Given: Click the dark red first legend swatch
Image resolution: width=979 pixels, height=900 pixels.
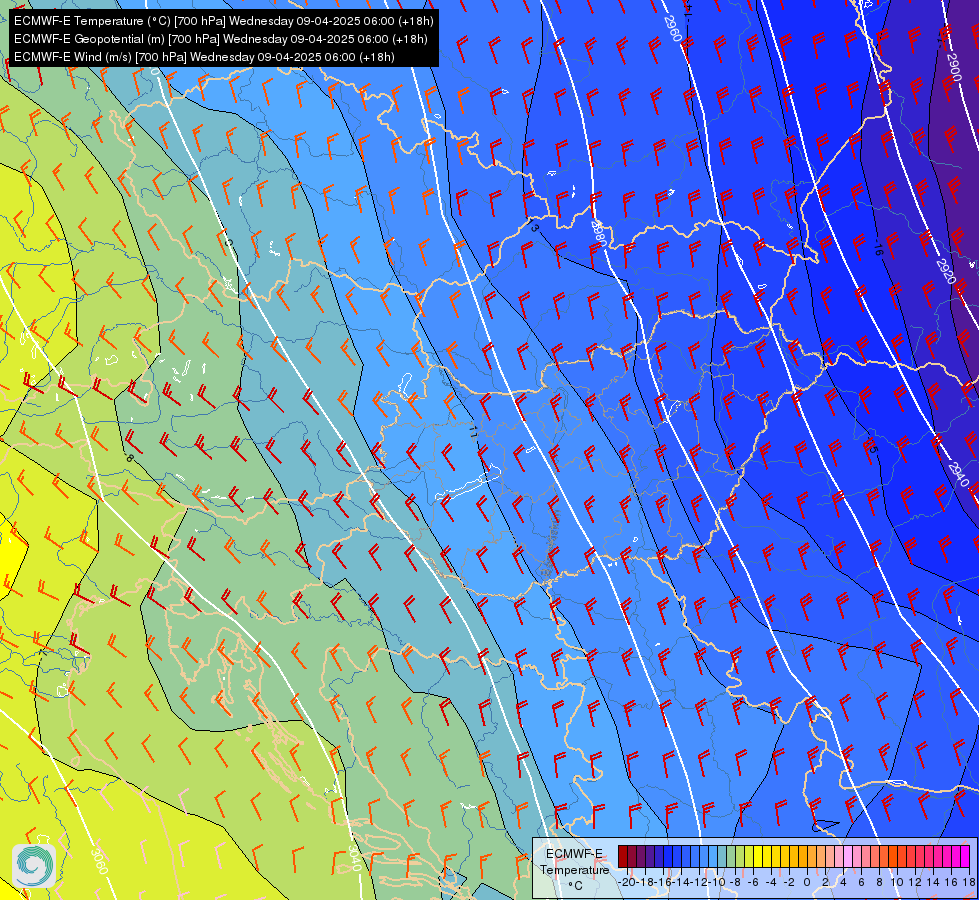Looking at the screenshot, I should click(x=622, y=856).
